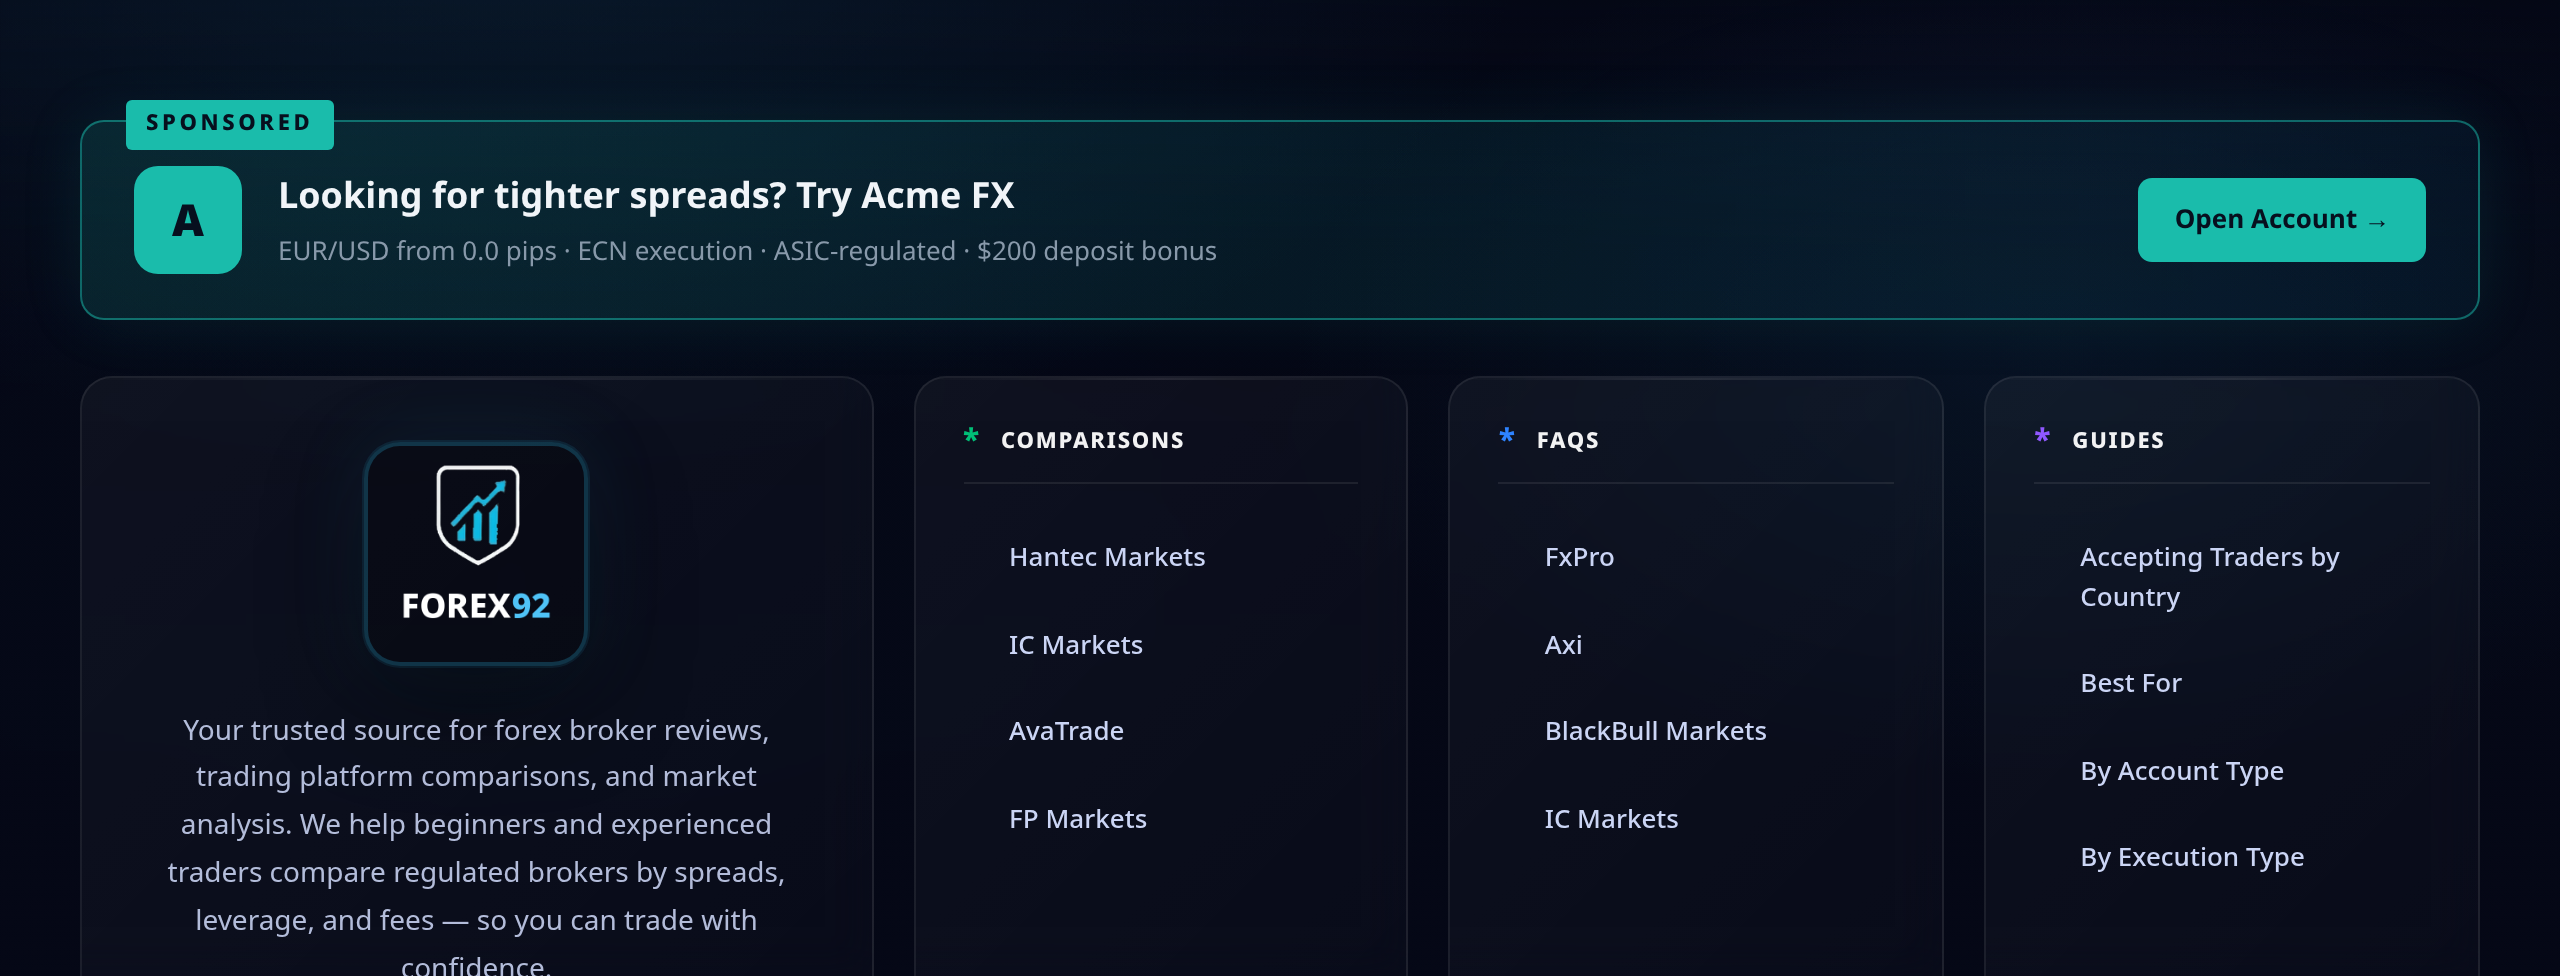Visit the Axi FAQ page
The width and height of the screenshot is (2560, 976).
(x=1563, y=645)
